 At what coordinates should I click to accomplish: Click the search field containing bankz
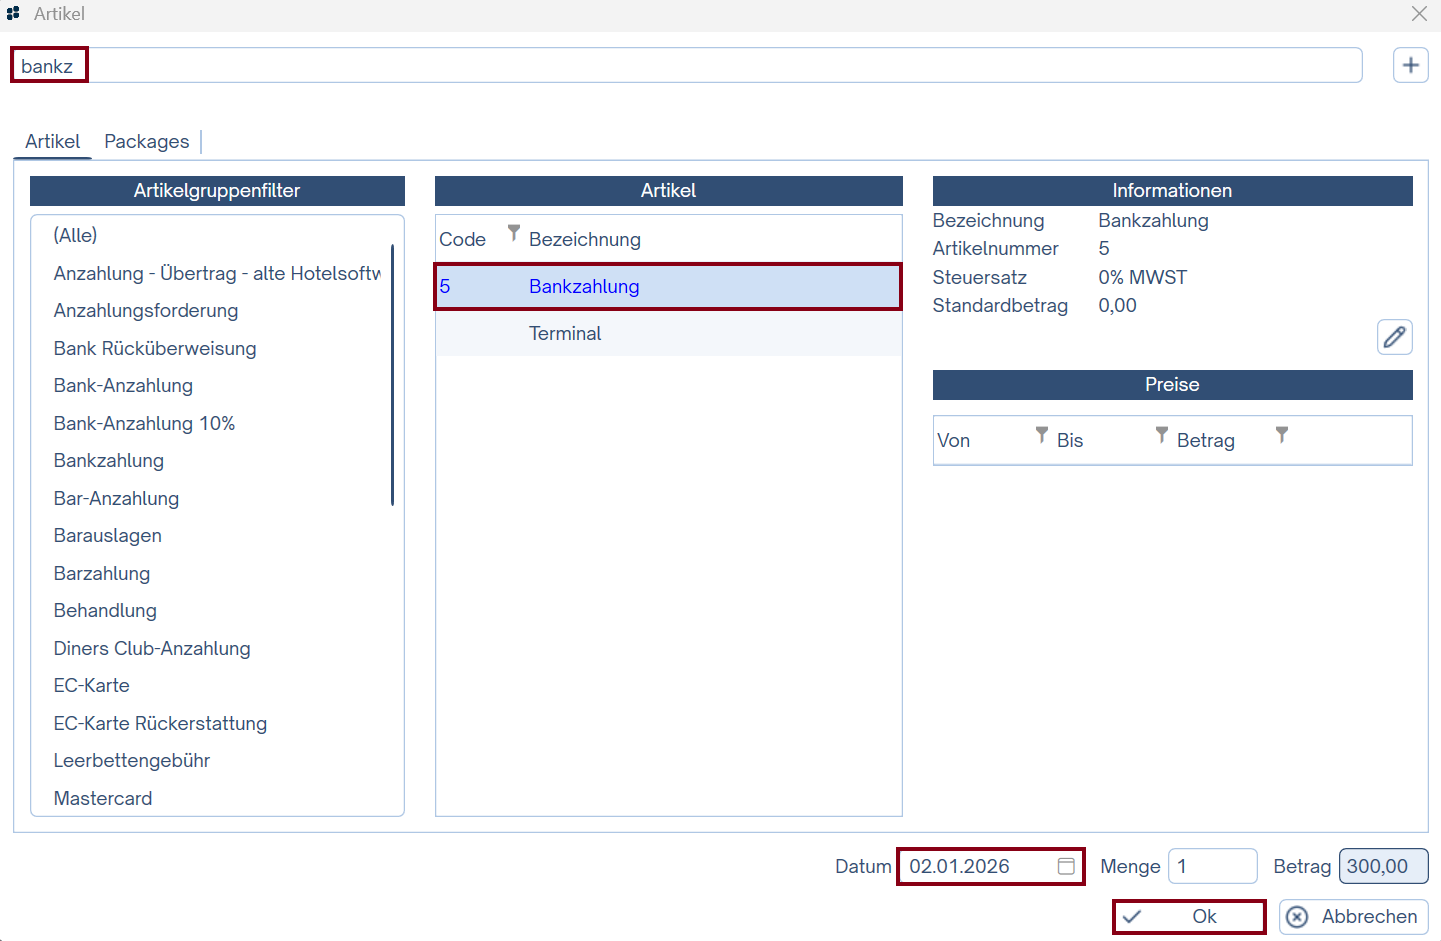click(x=700, y=66)
